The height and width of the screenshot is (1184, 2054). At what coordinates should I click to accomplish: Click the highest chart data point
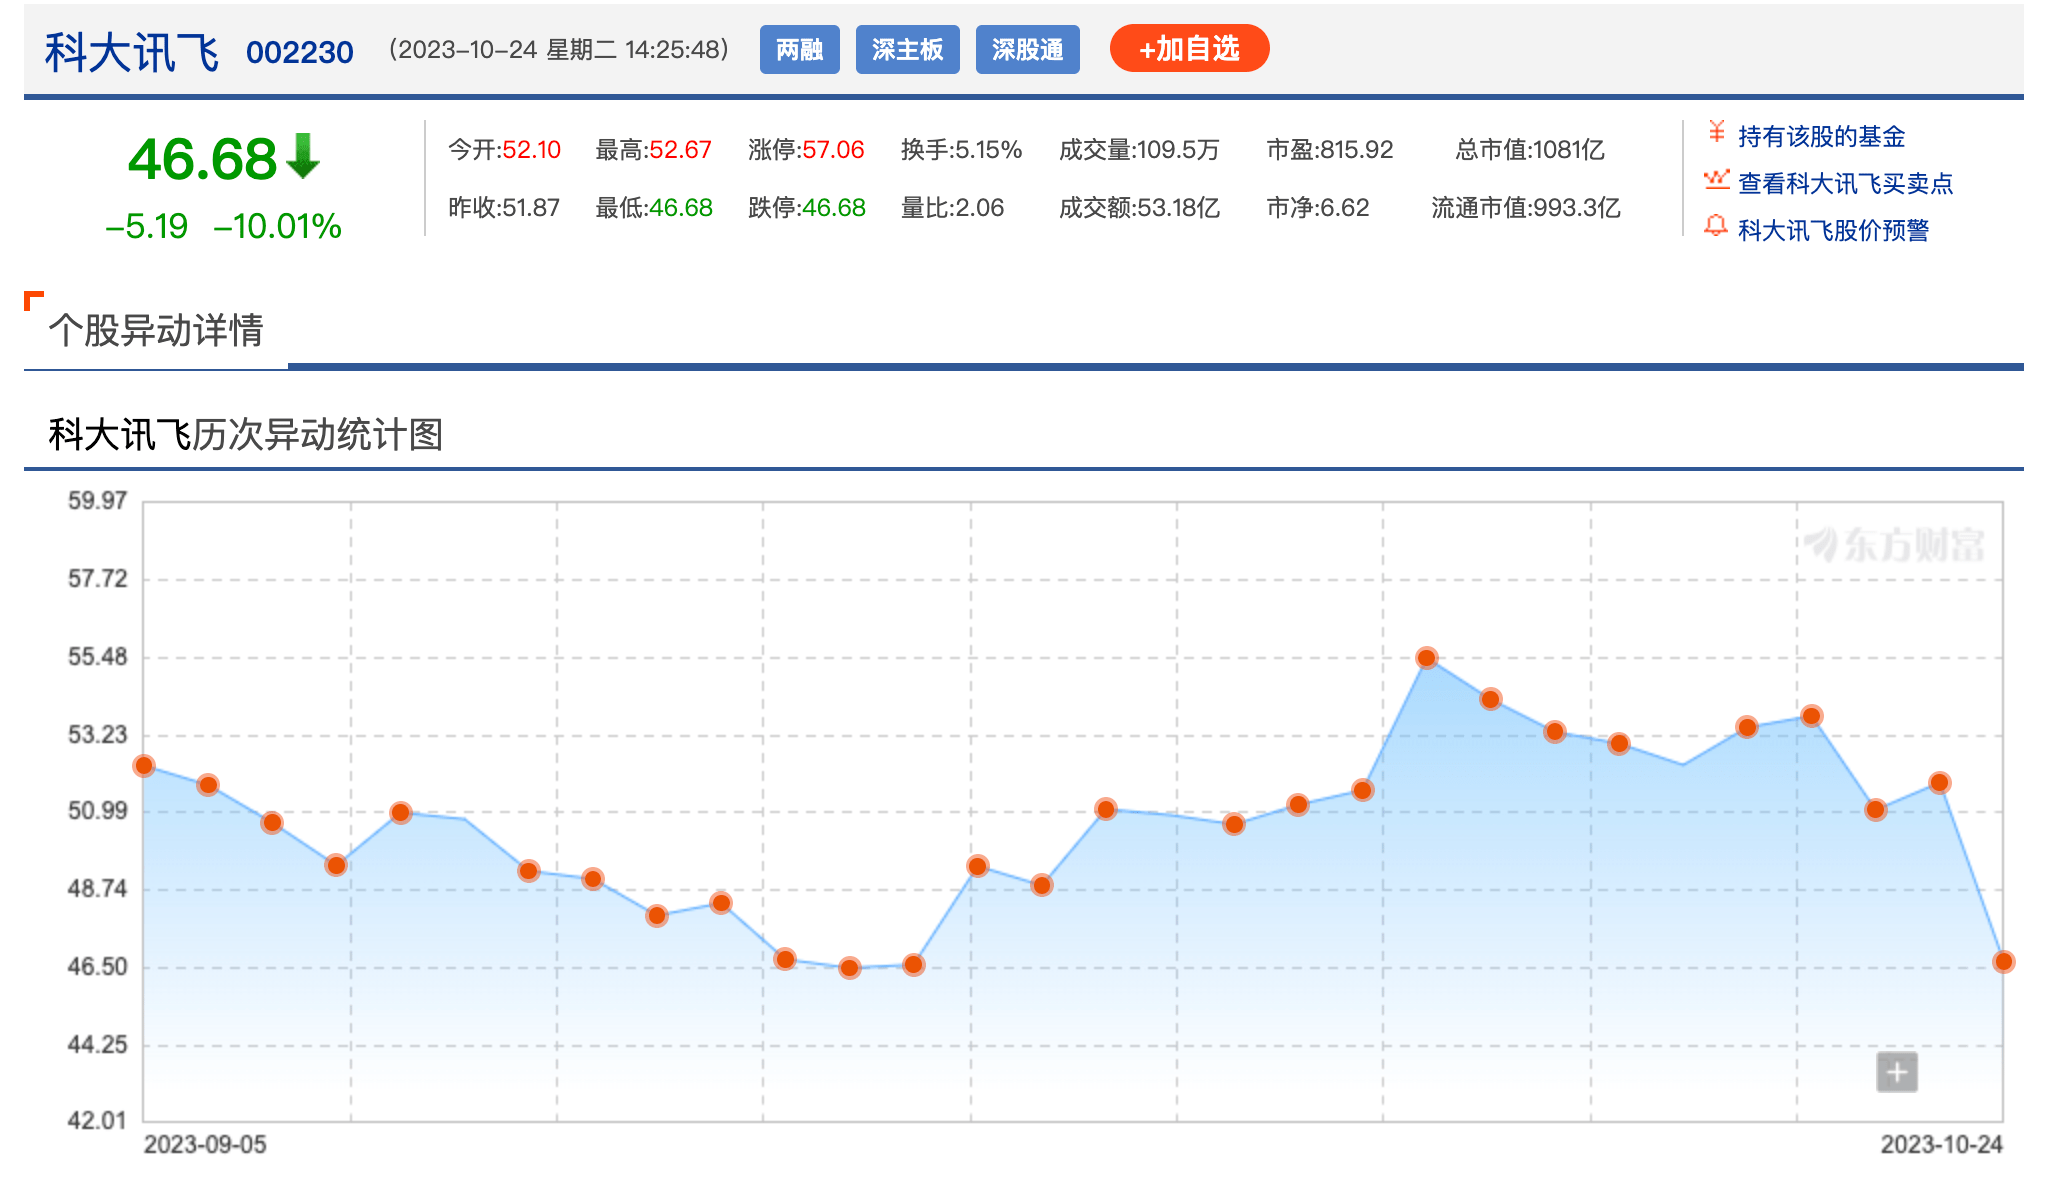tap(1427, 658)
